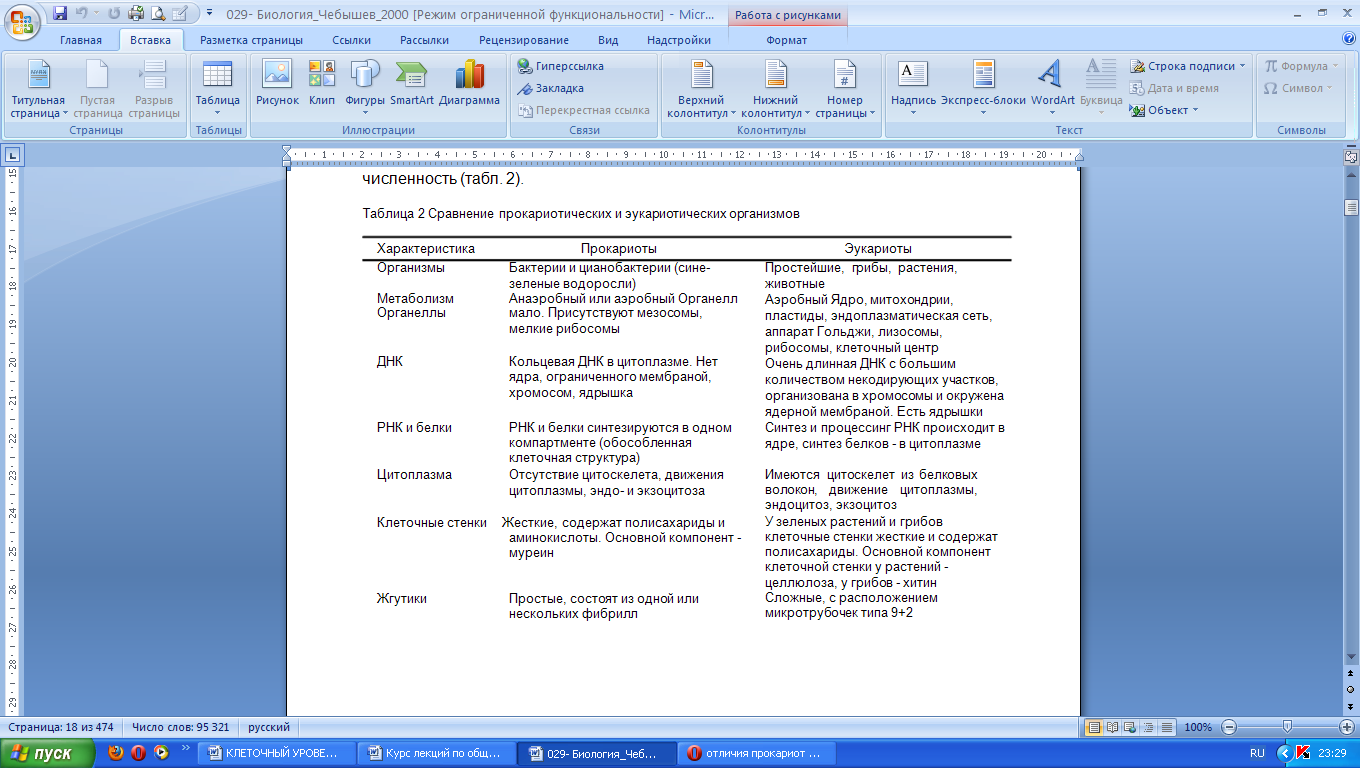The image size is (1360, 768).
Task: Open the Главная ribbon tab
Action: coord(81,40)
